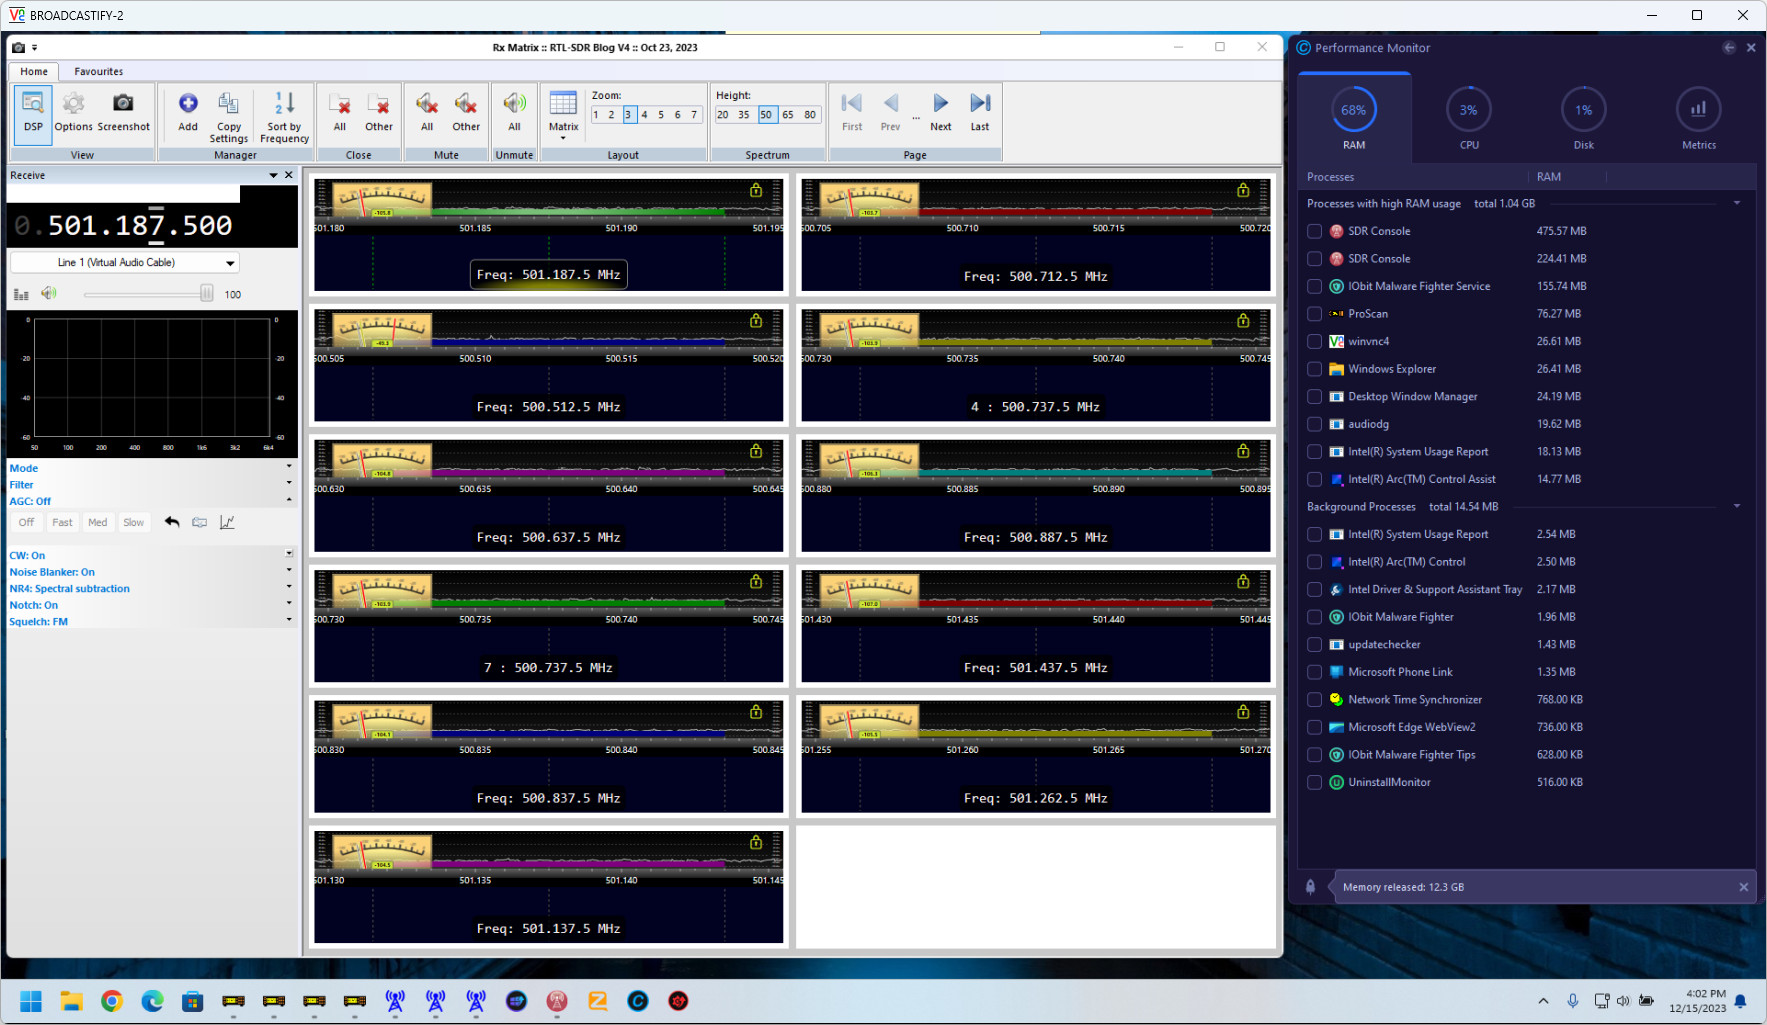This screenshot has height=1025, width=1767.
Task: Check the ProScan process checkbox
Action: pos(1315,314)
